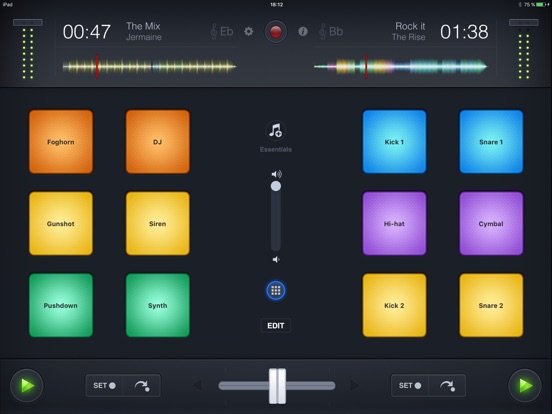Viewport: 552px width, 414px height.
Task: Click the left deck level handle
Action: point(28,23)
